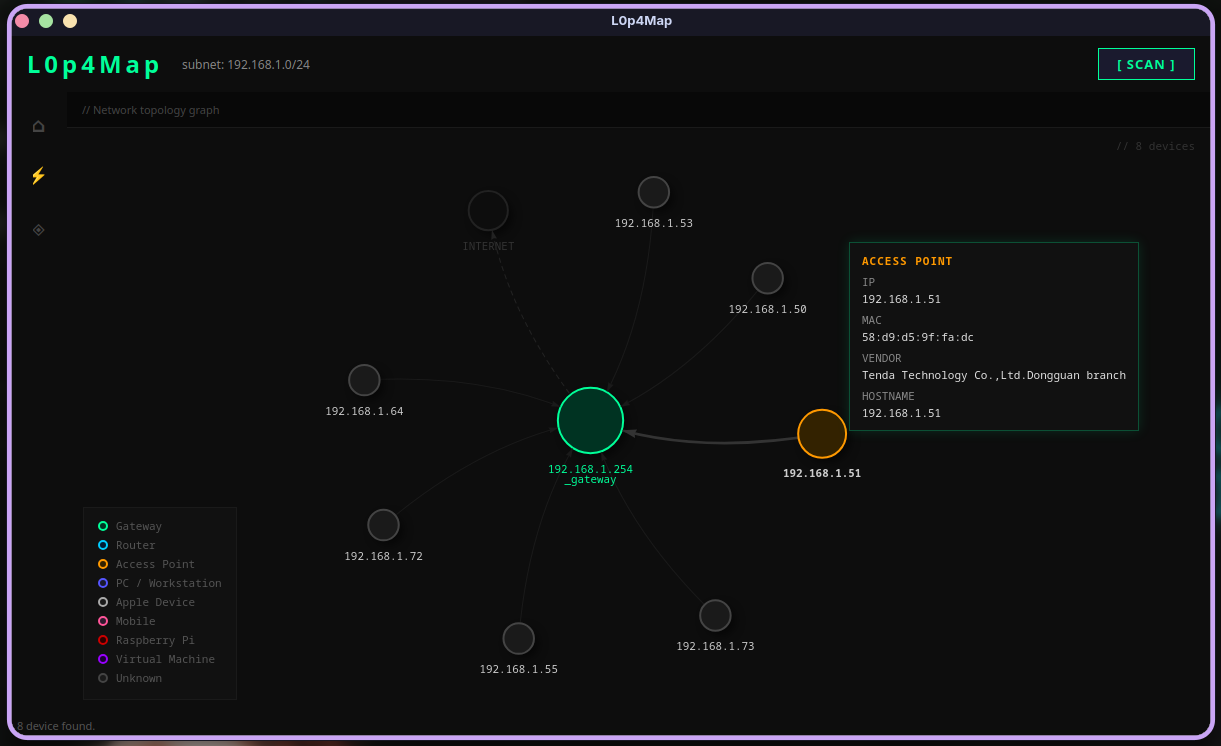Select the INTERNET node at top
Viewport: 1221px width, 746px height.
[x=488, y=208]
